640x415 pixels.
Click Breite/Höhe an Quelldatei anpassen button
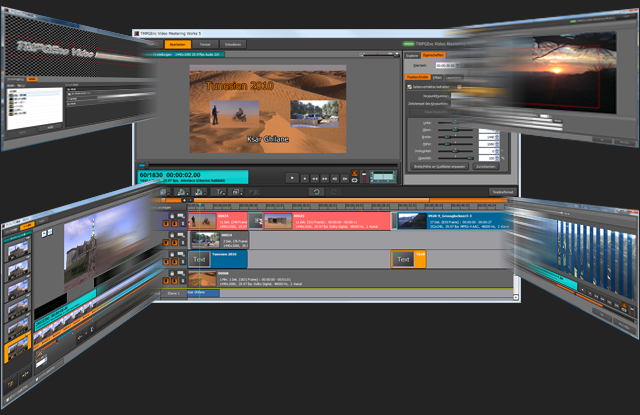pyautogui.click(x=439, y=166)
